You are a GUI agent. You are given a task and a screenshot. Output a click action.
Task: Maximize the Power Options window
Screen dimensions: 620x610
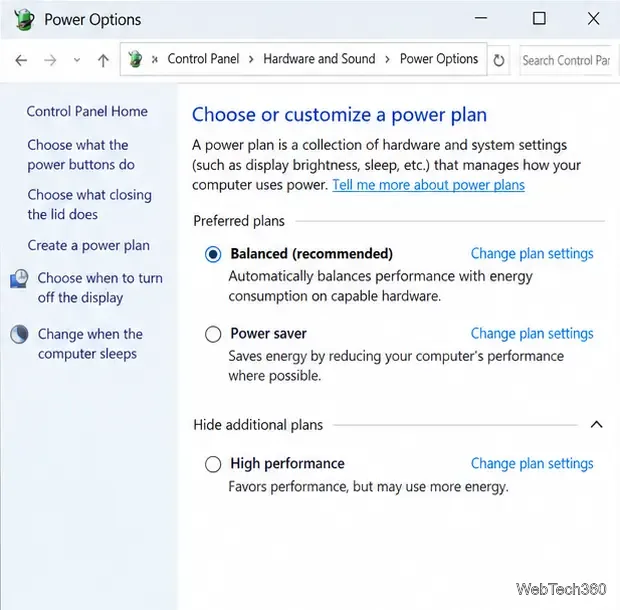coord(539,18)
